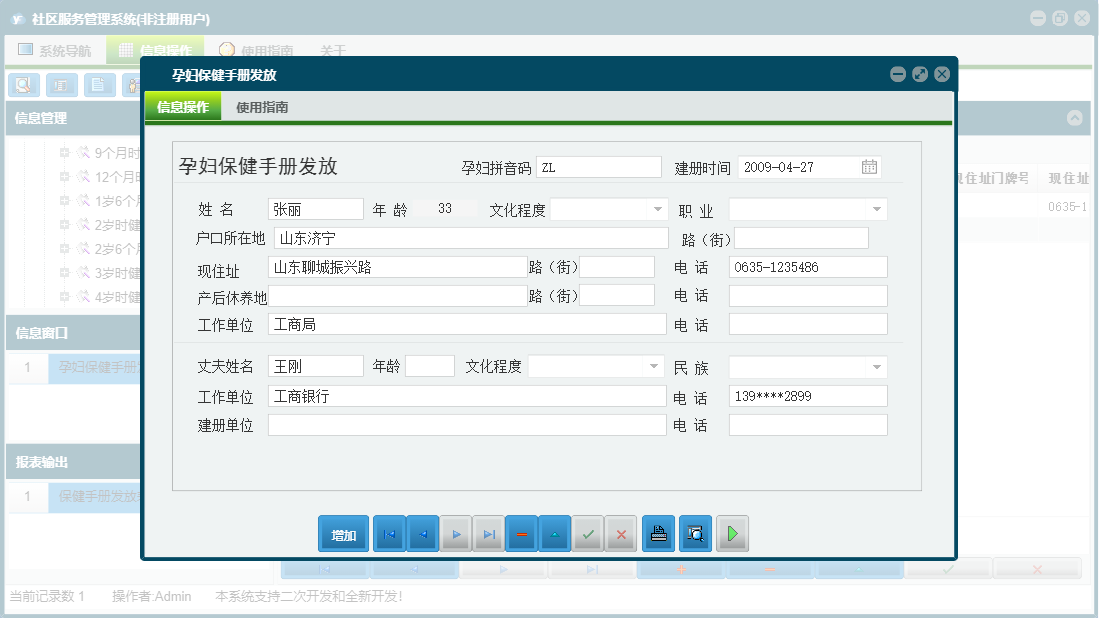Select the search icon in left toolbar
Viewport: 1099px width, 618px height.
pos(22,85)
